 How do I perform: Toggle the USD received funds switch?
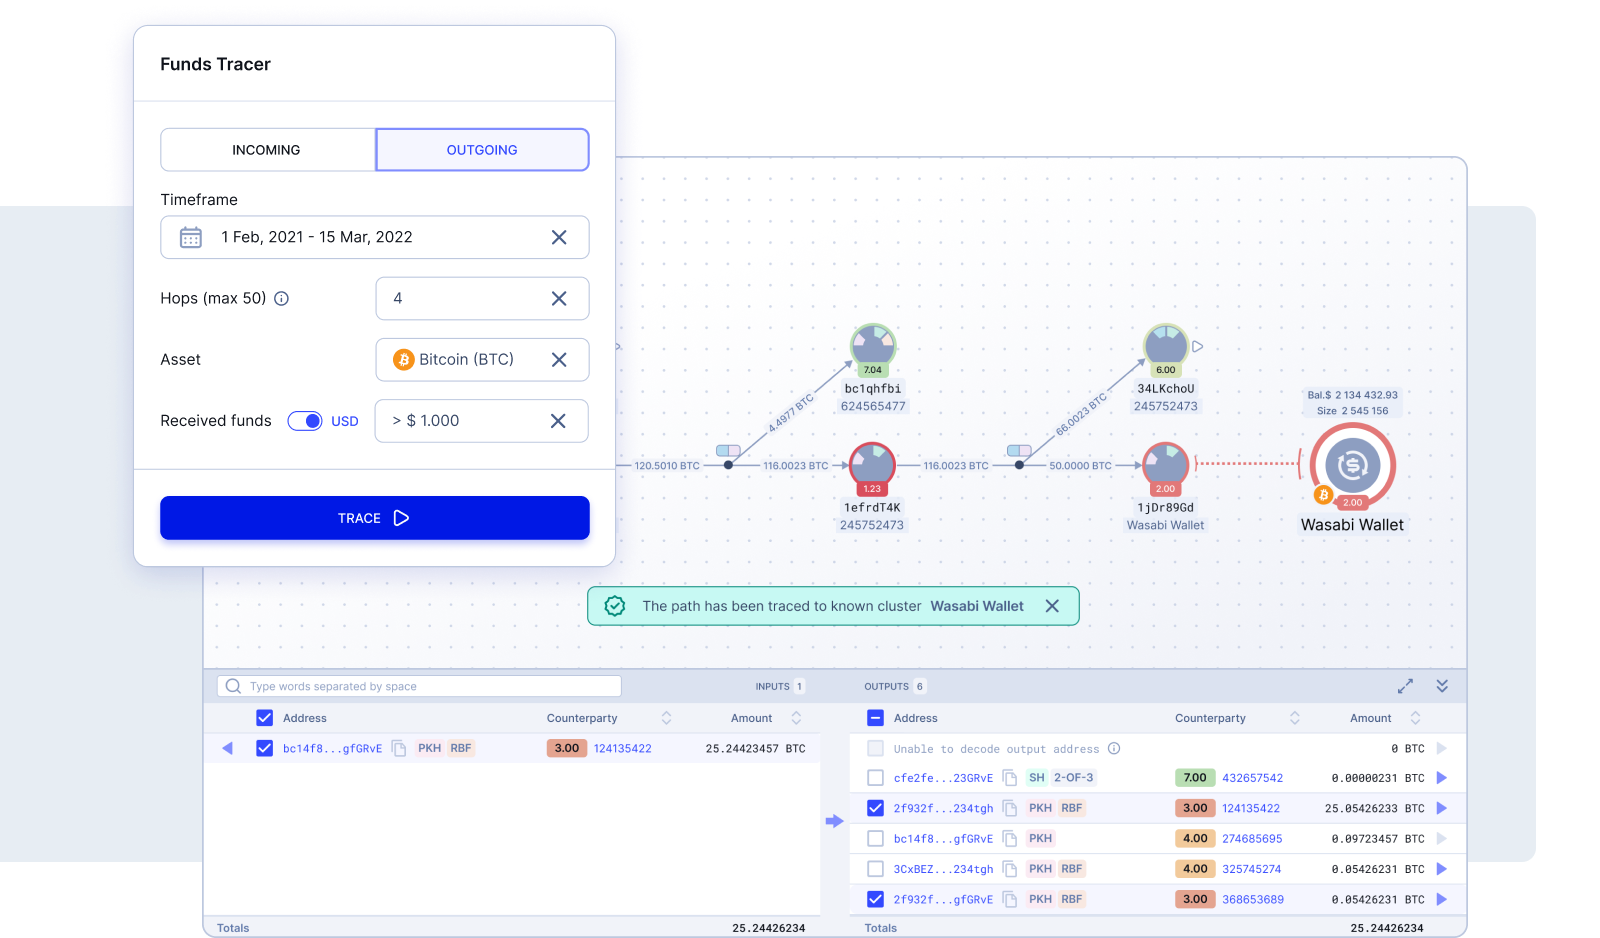[305, 421]
